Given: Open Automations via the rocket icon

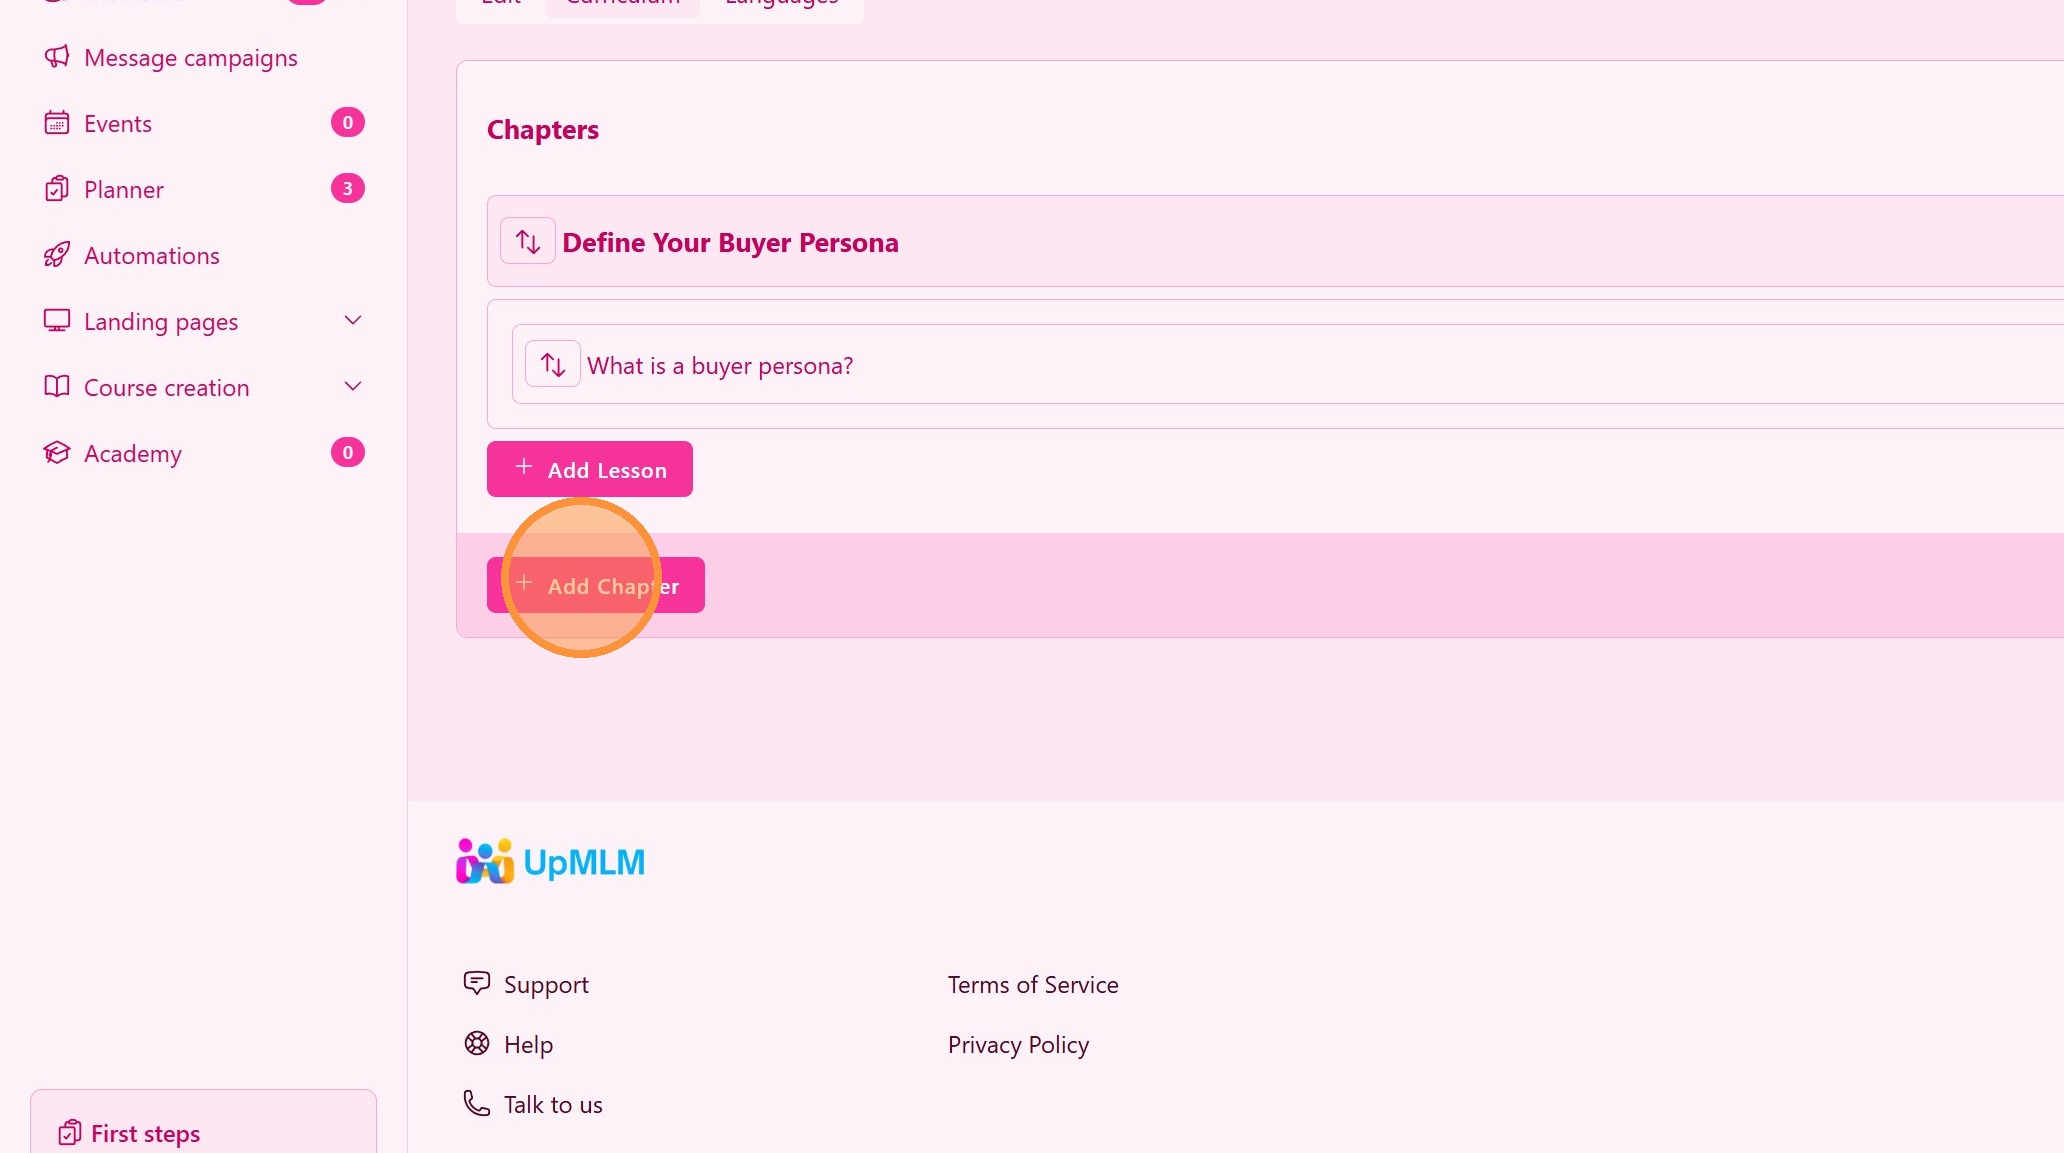Looking at the screenshot, I should [57, 255].
